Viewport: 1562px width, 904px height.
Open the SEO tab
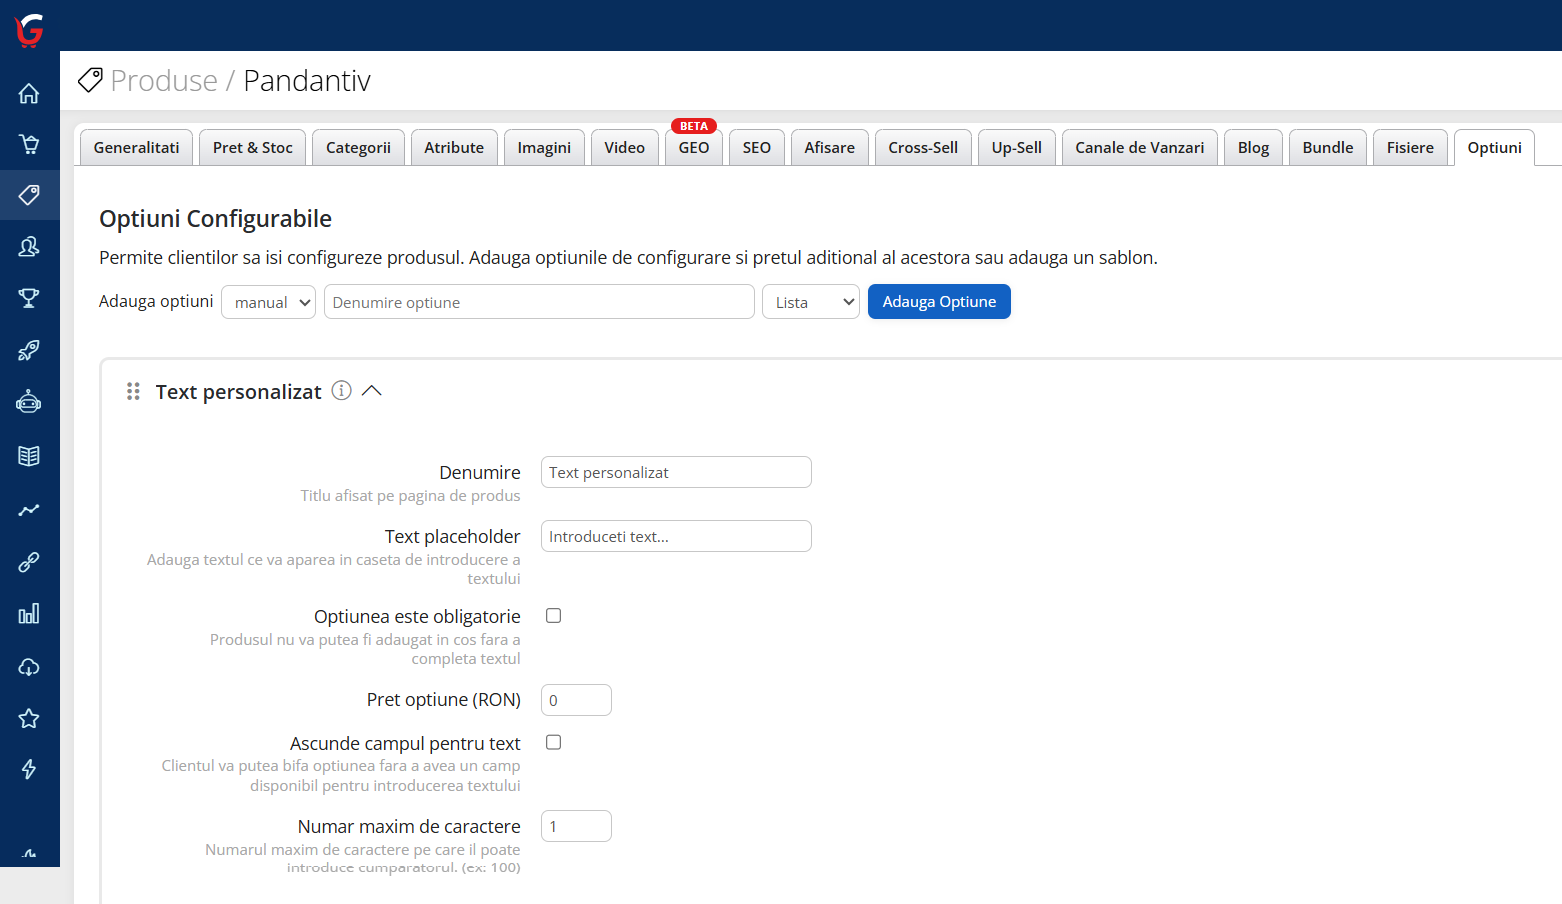(757, 147)
